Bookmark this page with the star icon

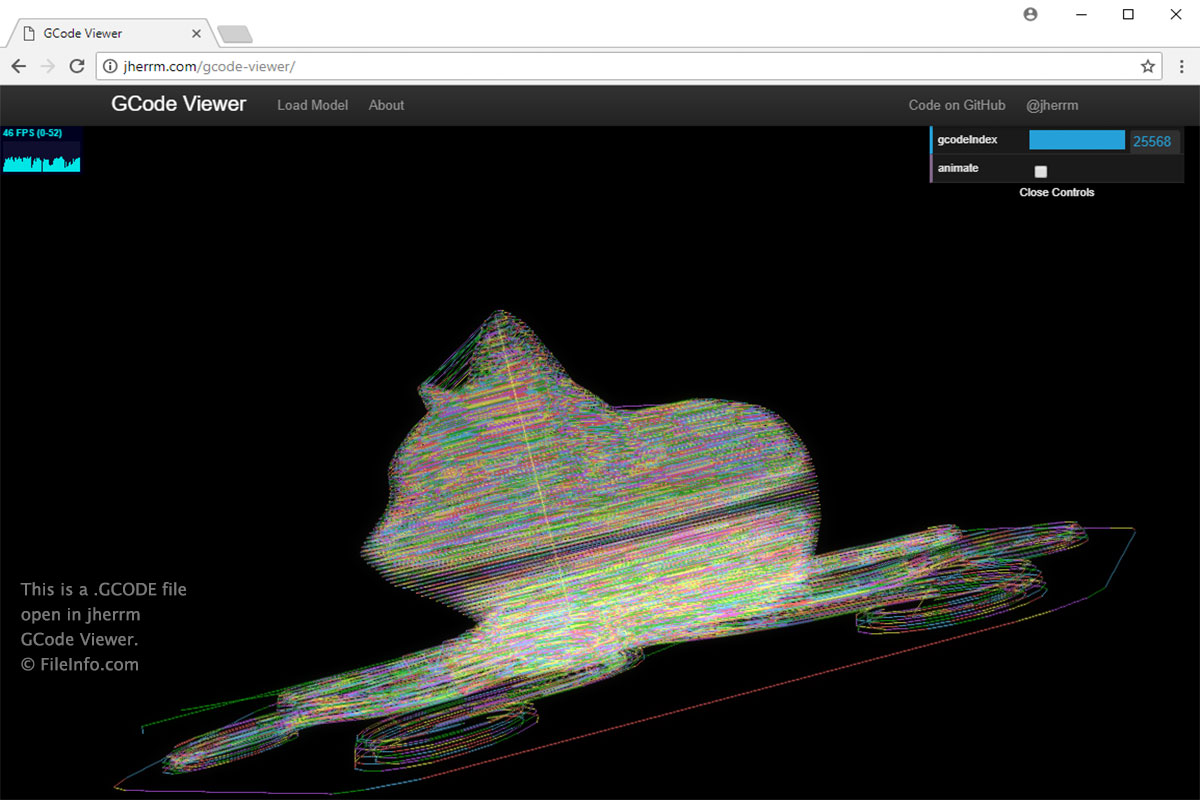[1148, 66]
